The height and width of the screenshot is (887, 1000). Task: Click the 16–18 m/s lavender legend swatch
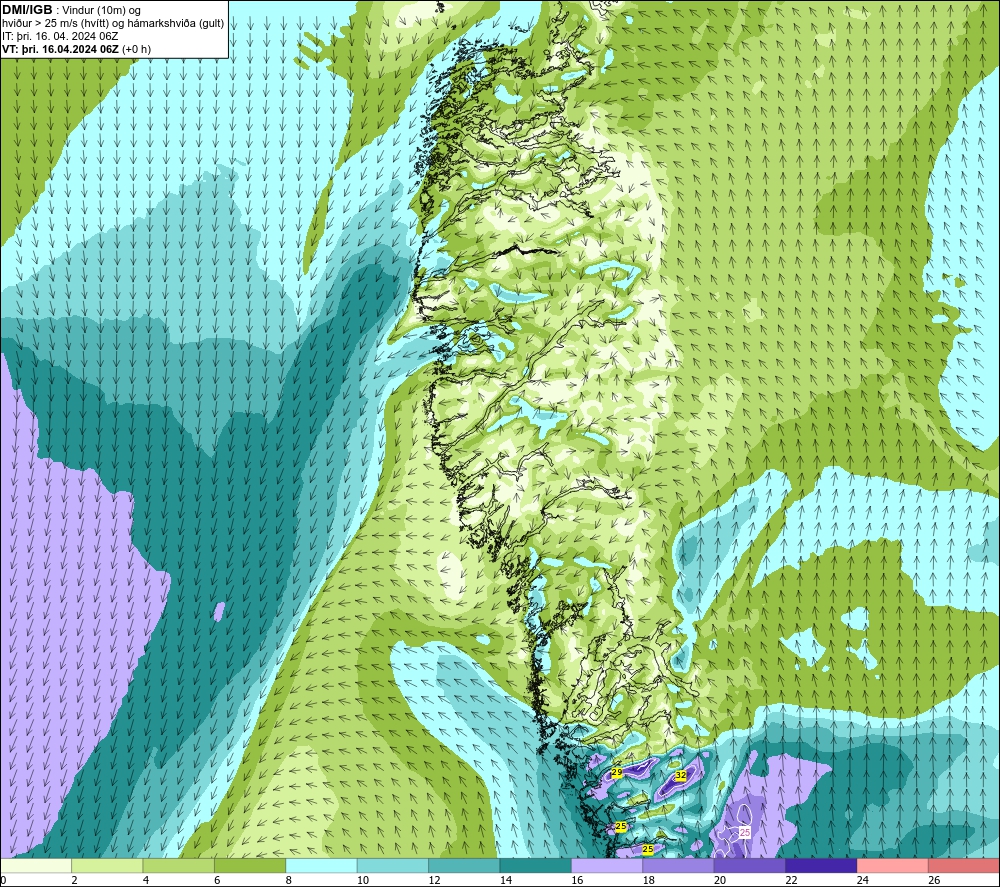607,866
